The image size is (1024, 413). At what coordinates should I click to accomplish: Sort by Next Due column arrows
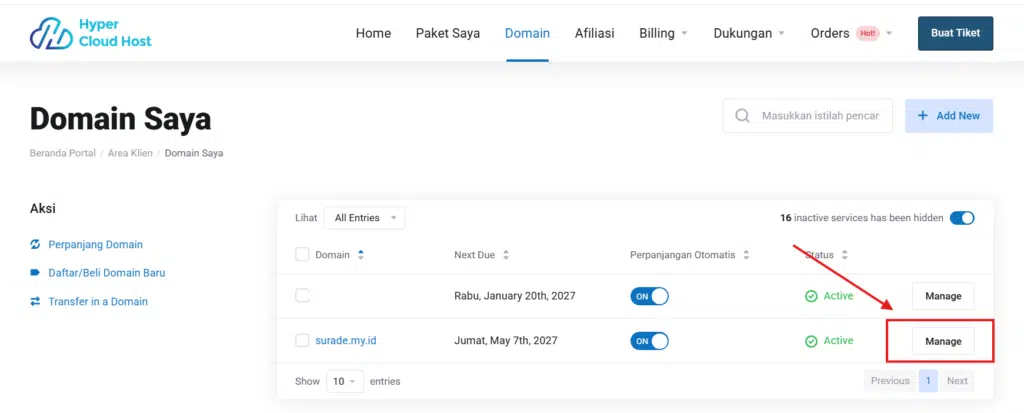(505, 255)
